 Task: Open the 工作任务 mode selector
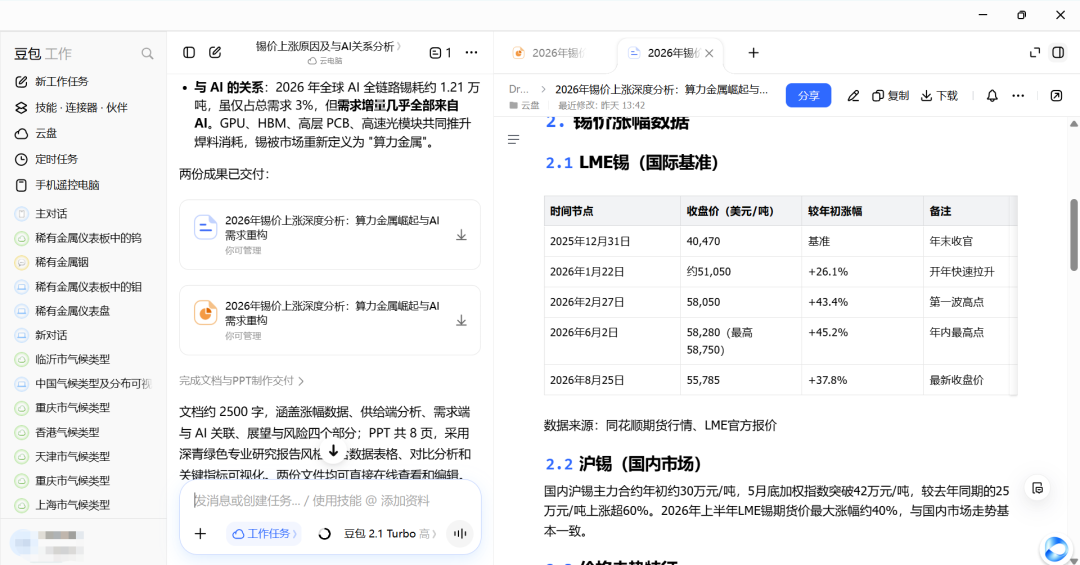tap(264, 533)
